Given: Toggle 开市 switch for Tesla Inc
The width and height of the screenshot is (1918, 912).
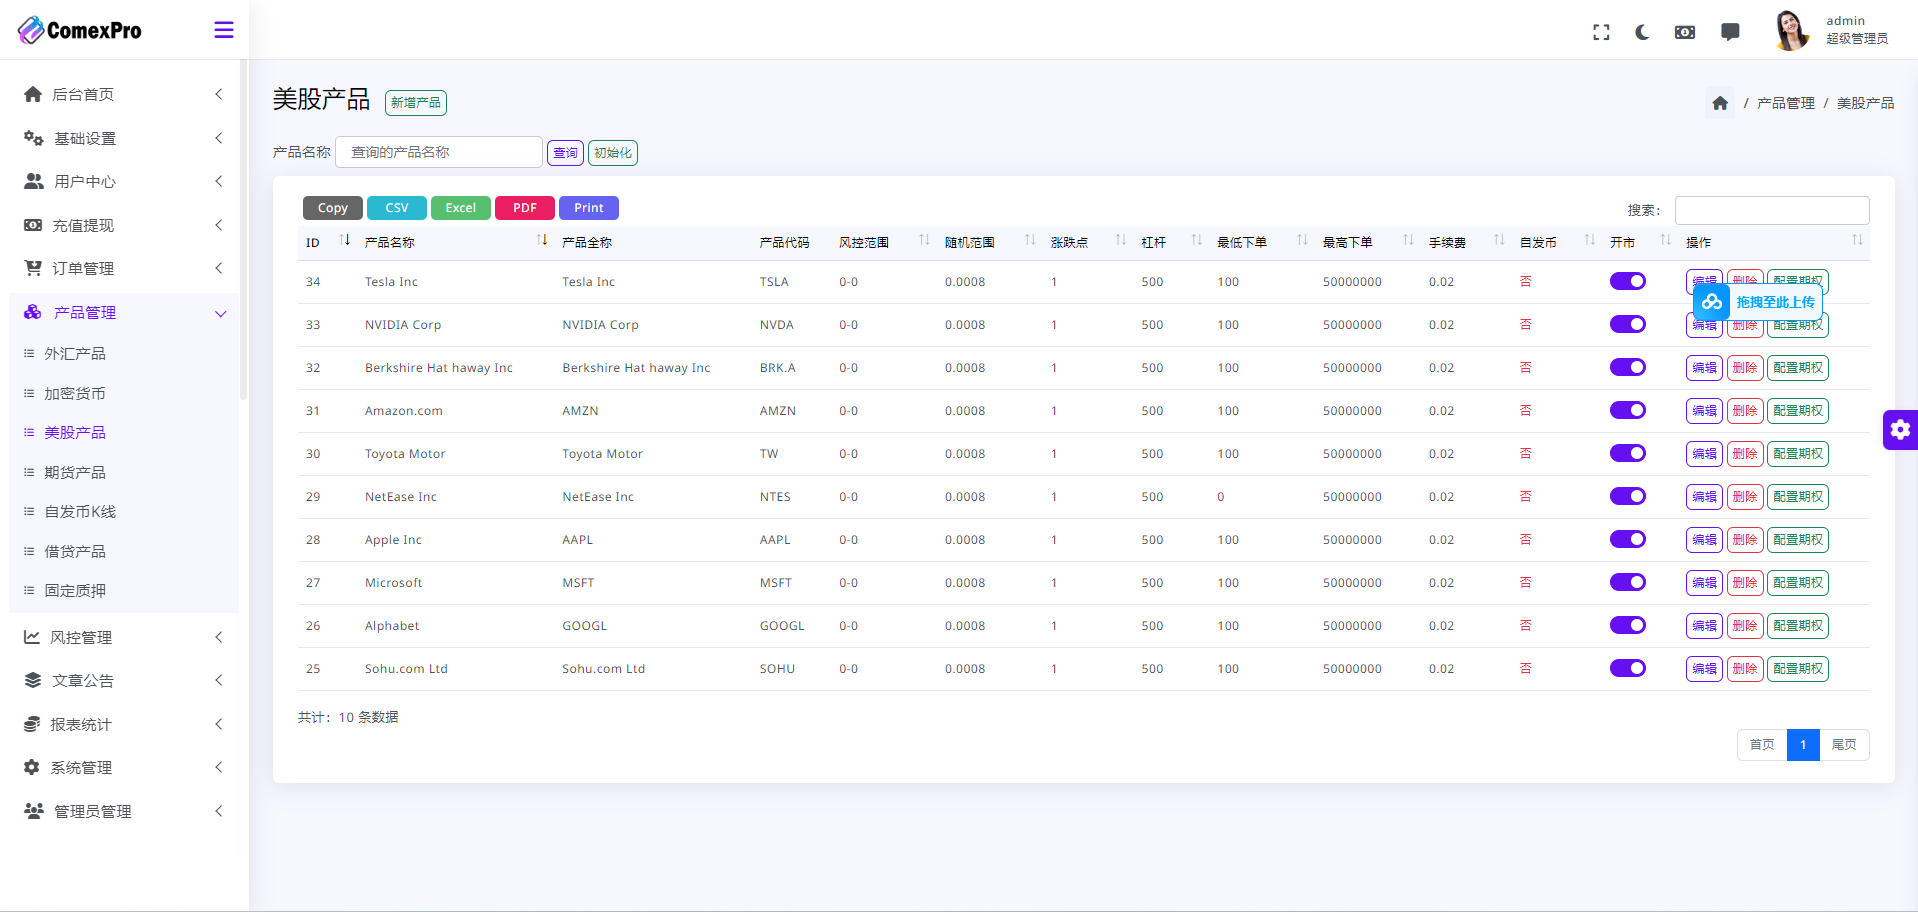Looking at the screenshot, I should (x=1628, y=281).
